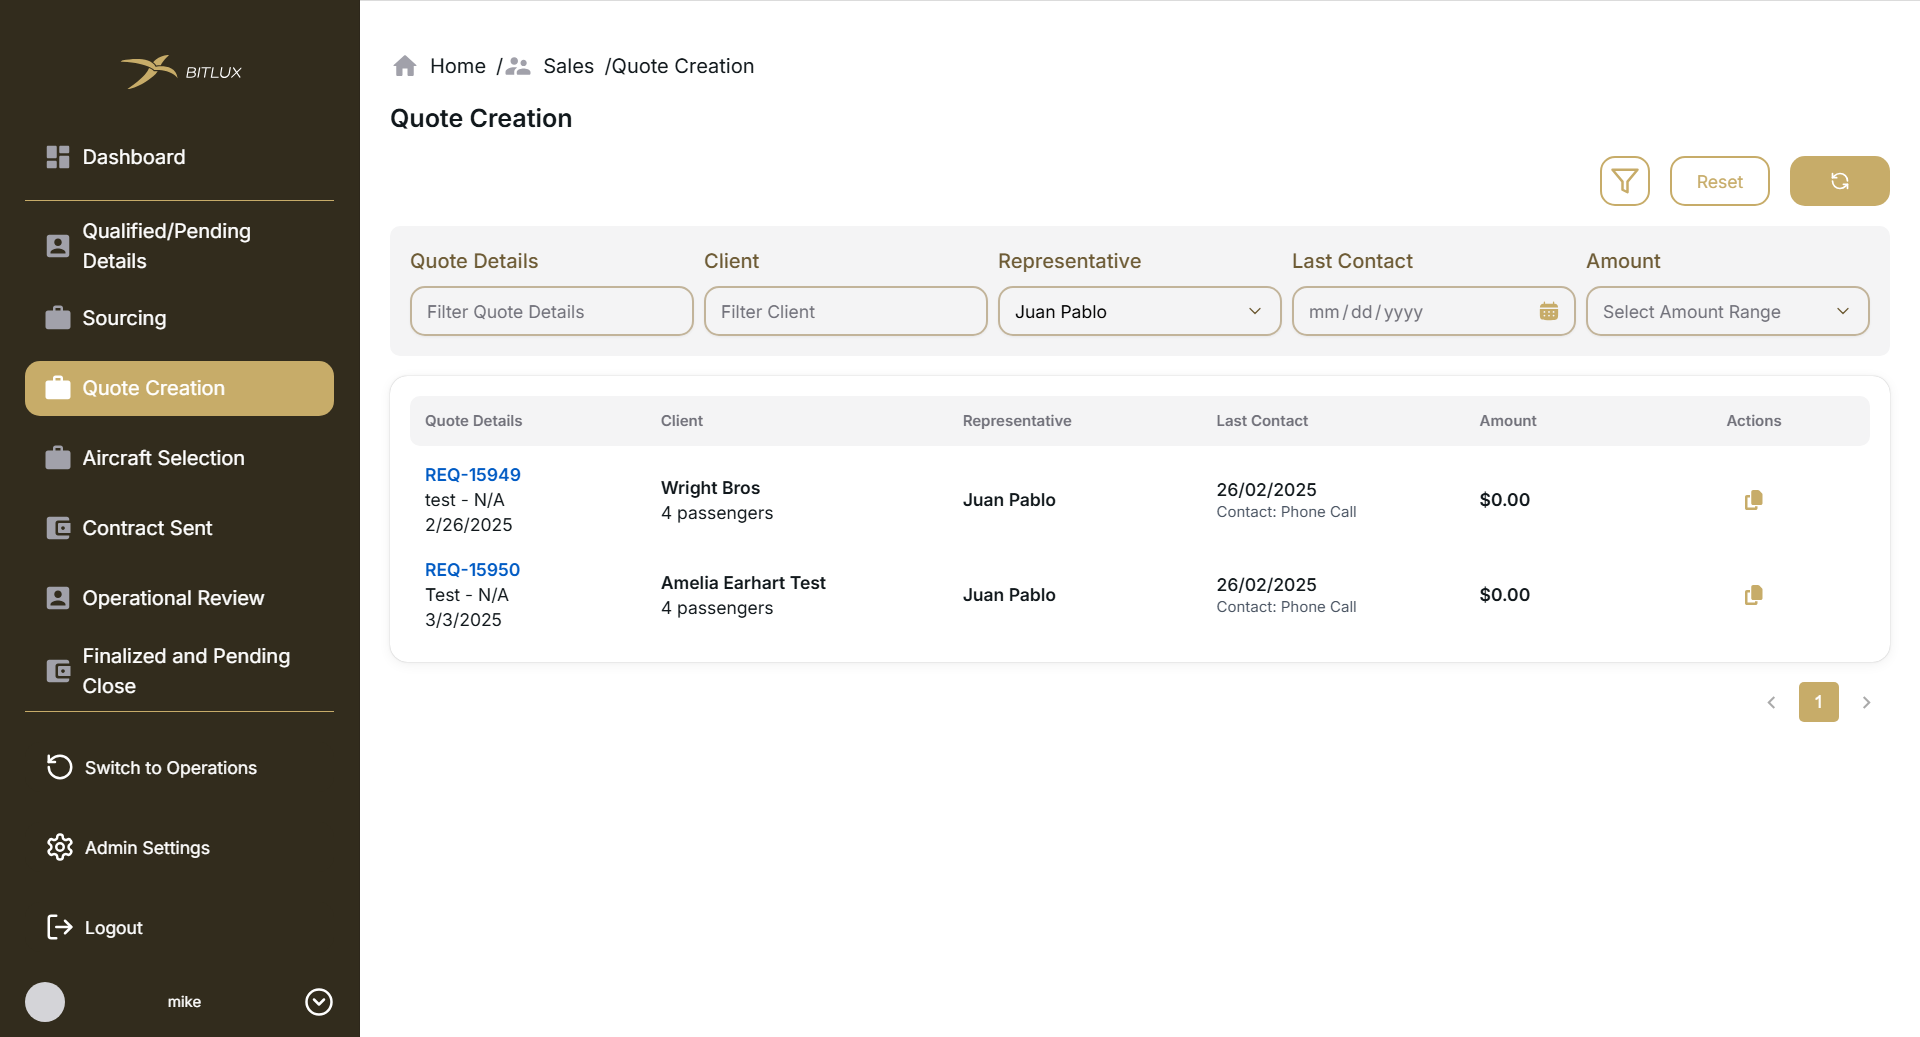Click the Home icon in breadcrumb
1920x1037 pixels.
tap(405, 66)
